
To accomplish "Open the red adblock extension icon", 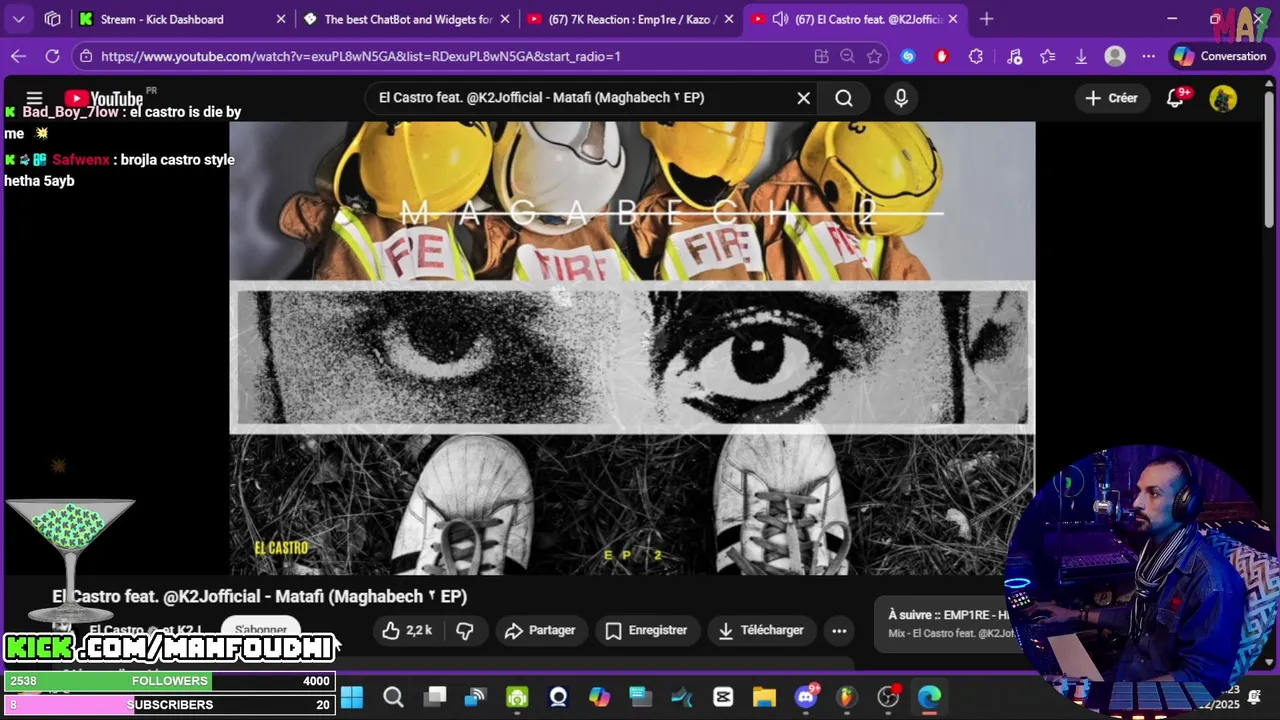I will click(941, 56).
